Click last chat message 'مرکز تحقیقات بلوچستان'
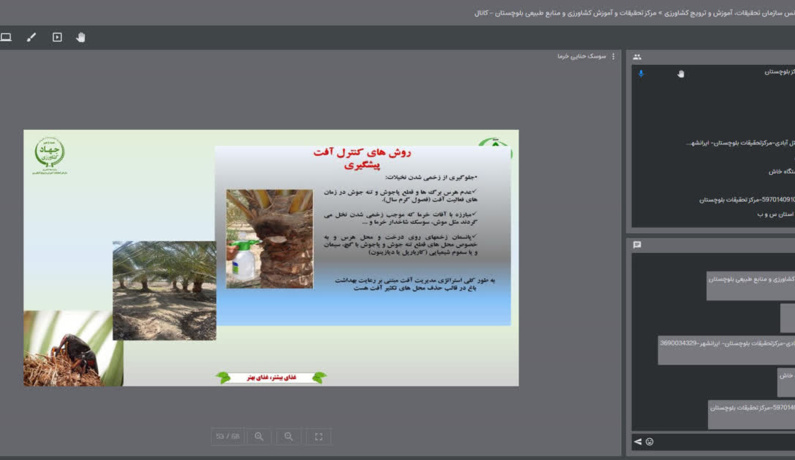Image resolution: width=795 pixels, height=460 pixels. [752, 414]
